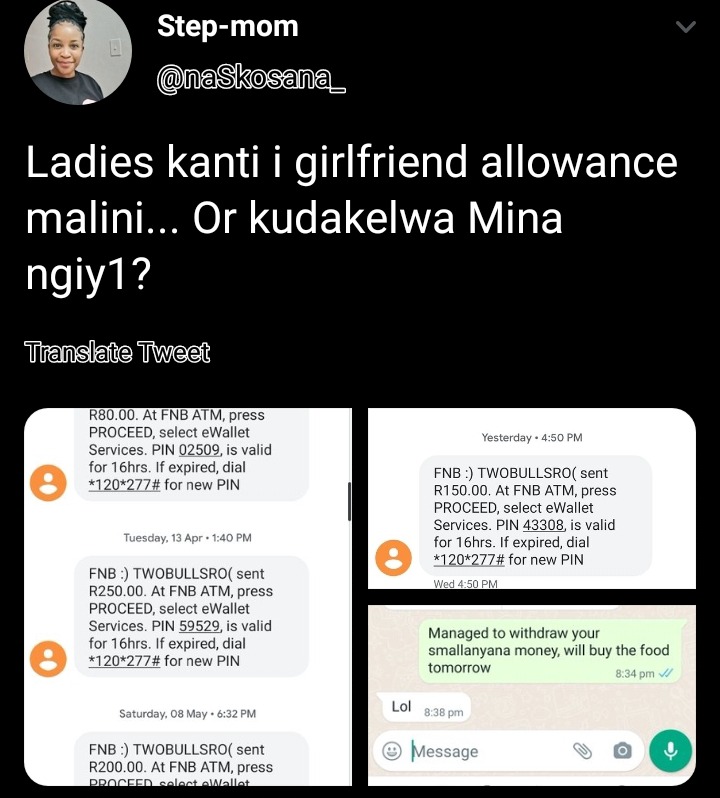
Task: Tap PIN 59529 underlined number
Action: (x=199, y=625)
